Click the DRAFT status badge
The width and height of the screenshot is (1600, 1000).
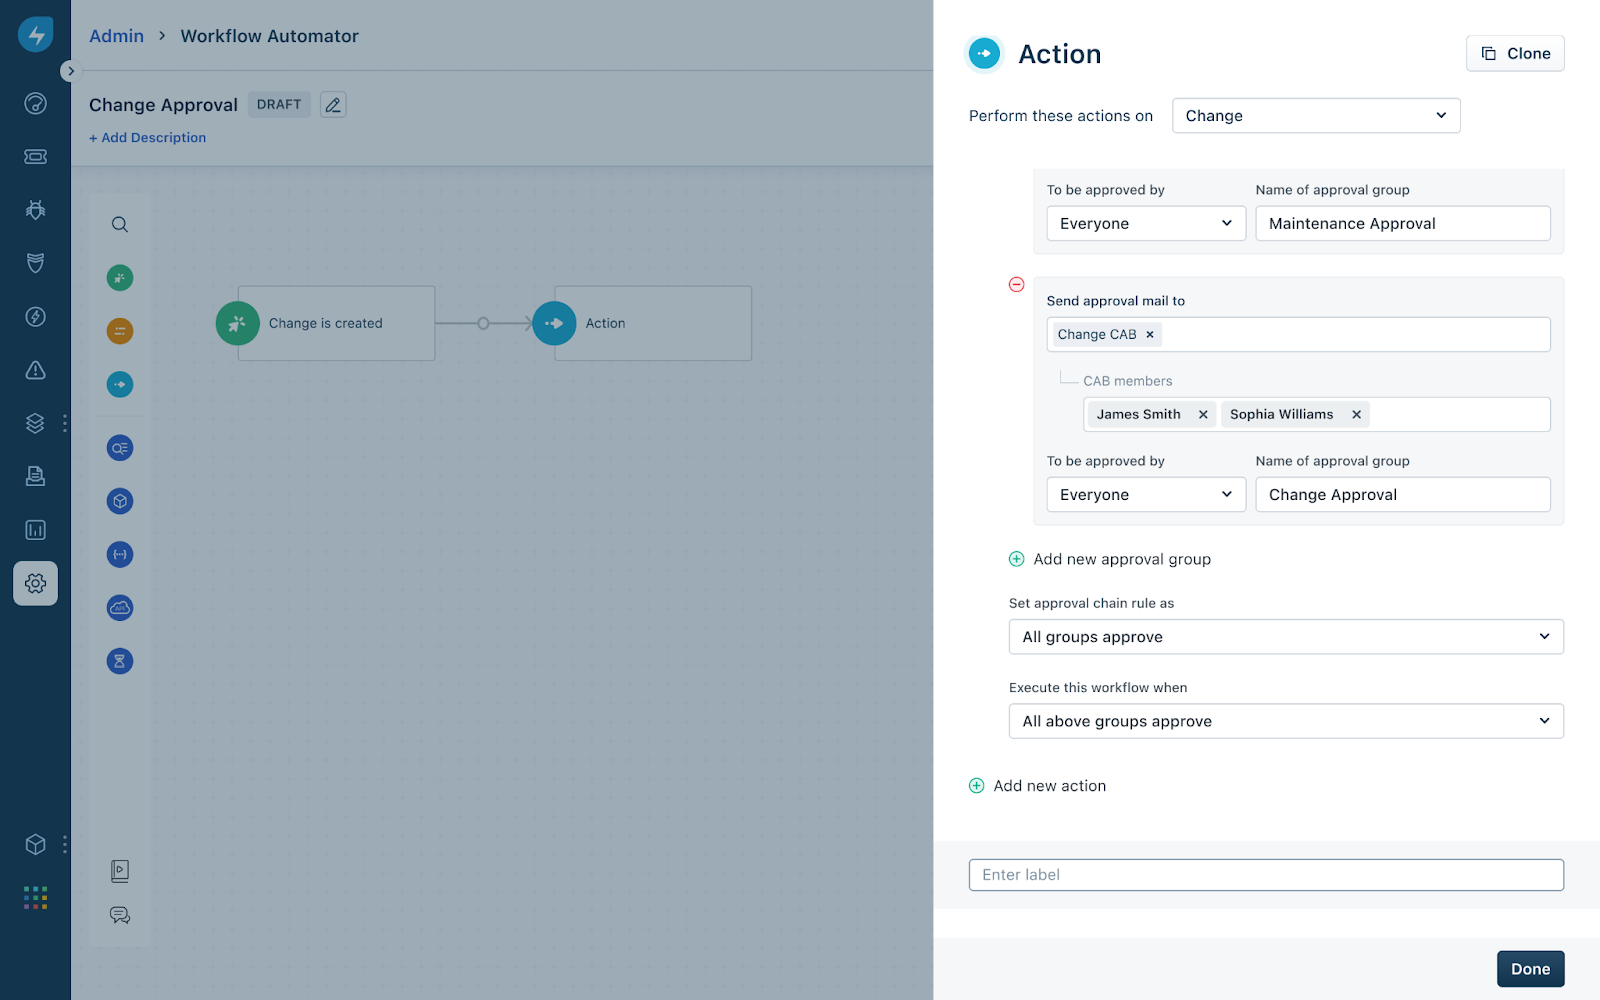click(x=279, y=104)
